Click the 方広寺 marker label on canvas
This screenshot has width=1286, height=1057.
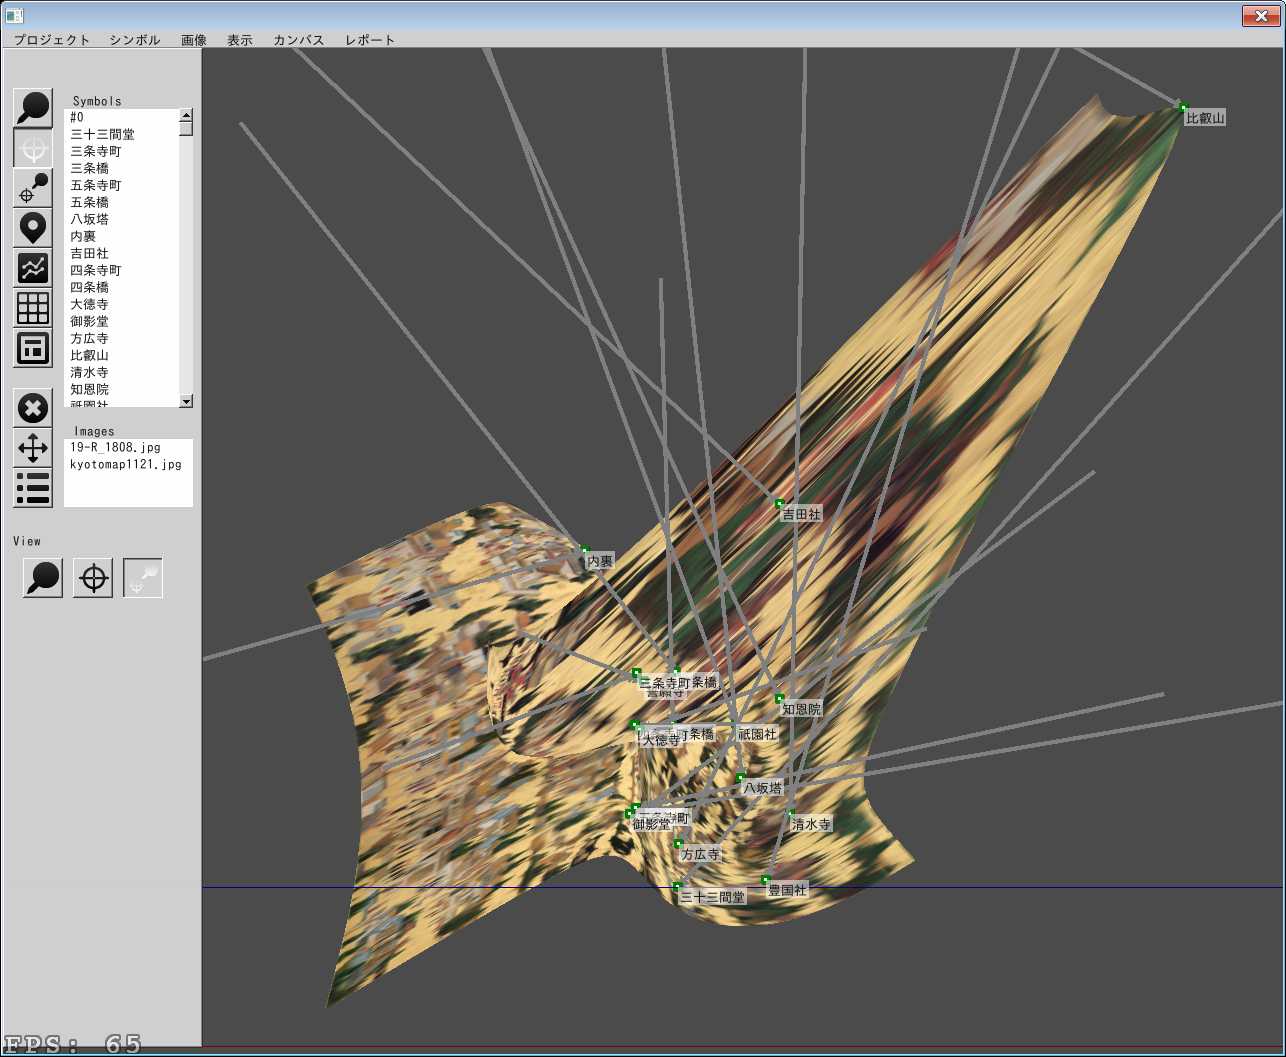(700, 855)
